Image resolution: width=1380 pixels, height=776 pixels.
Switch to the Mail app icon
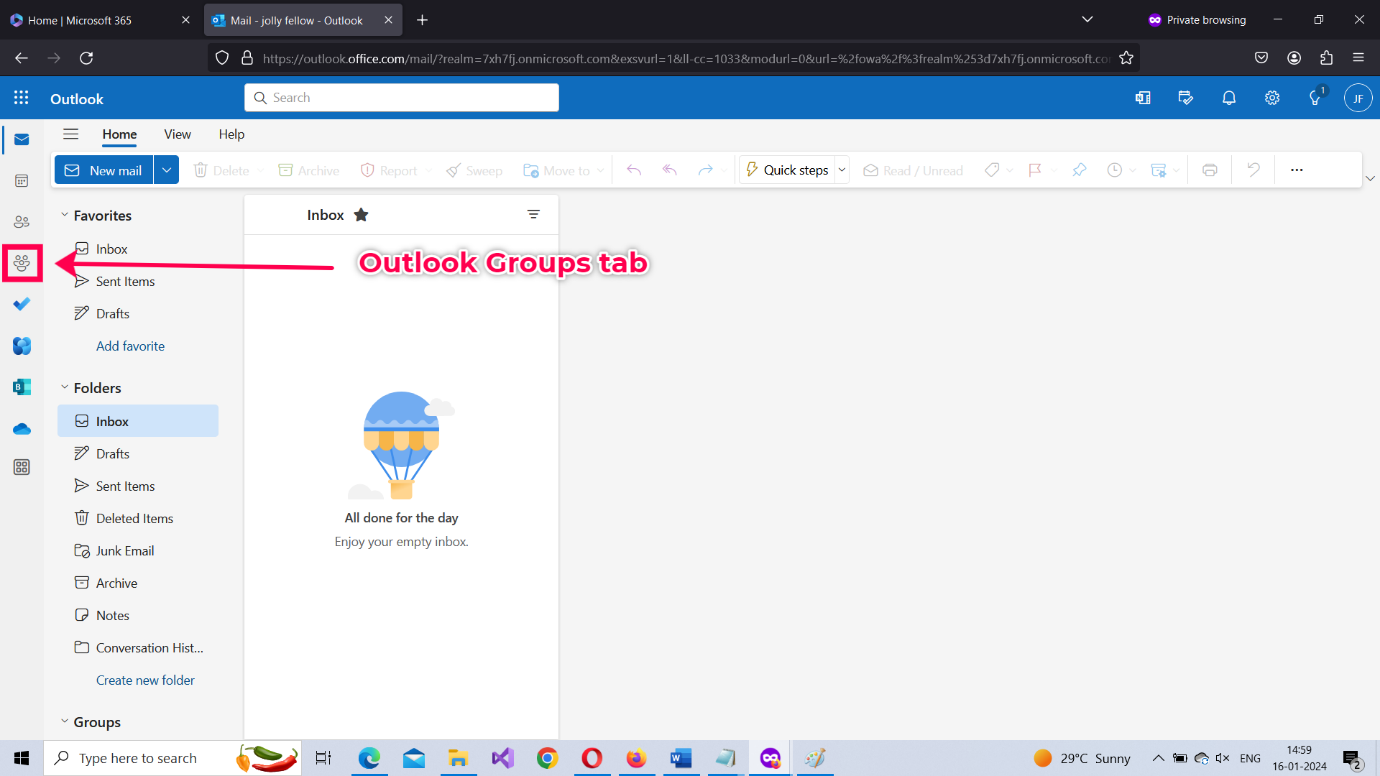click(x=21, y=139)
